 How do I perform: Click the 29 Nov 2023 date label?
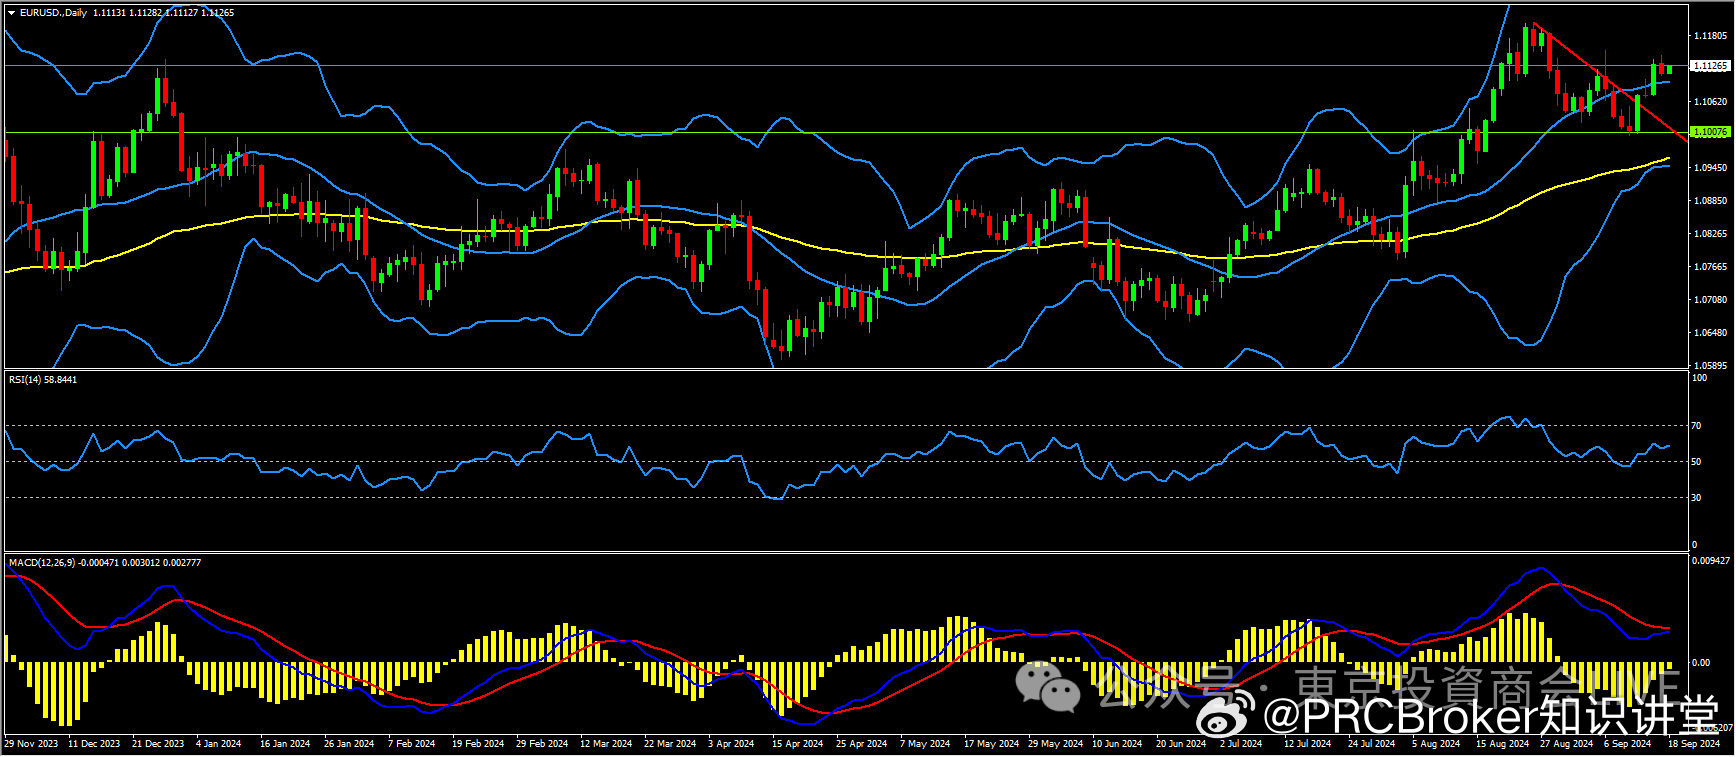tap(31, 744)
